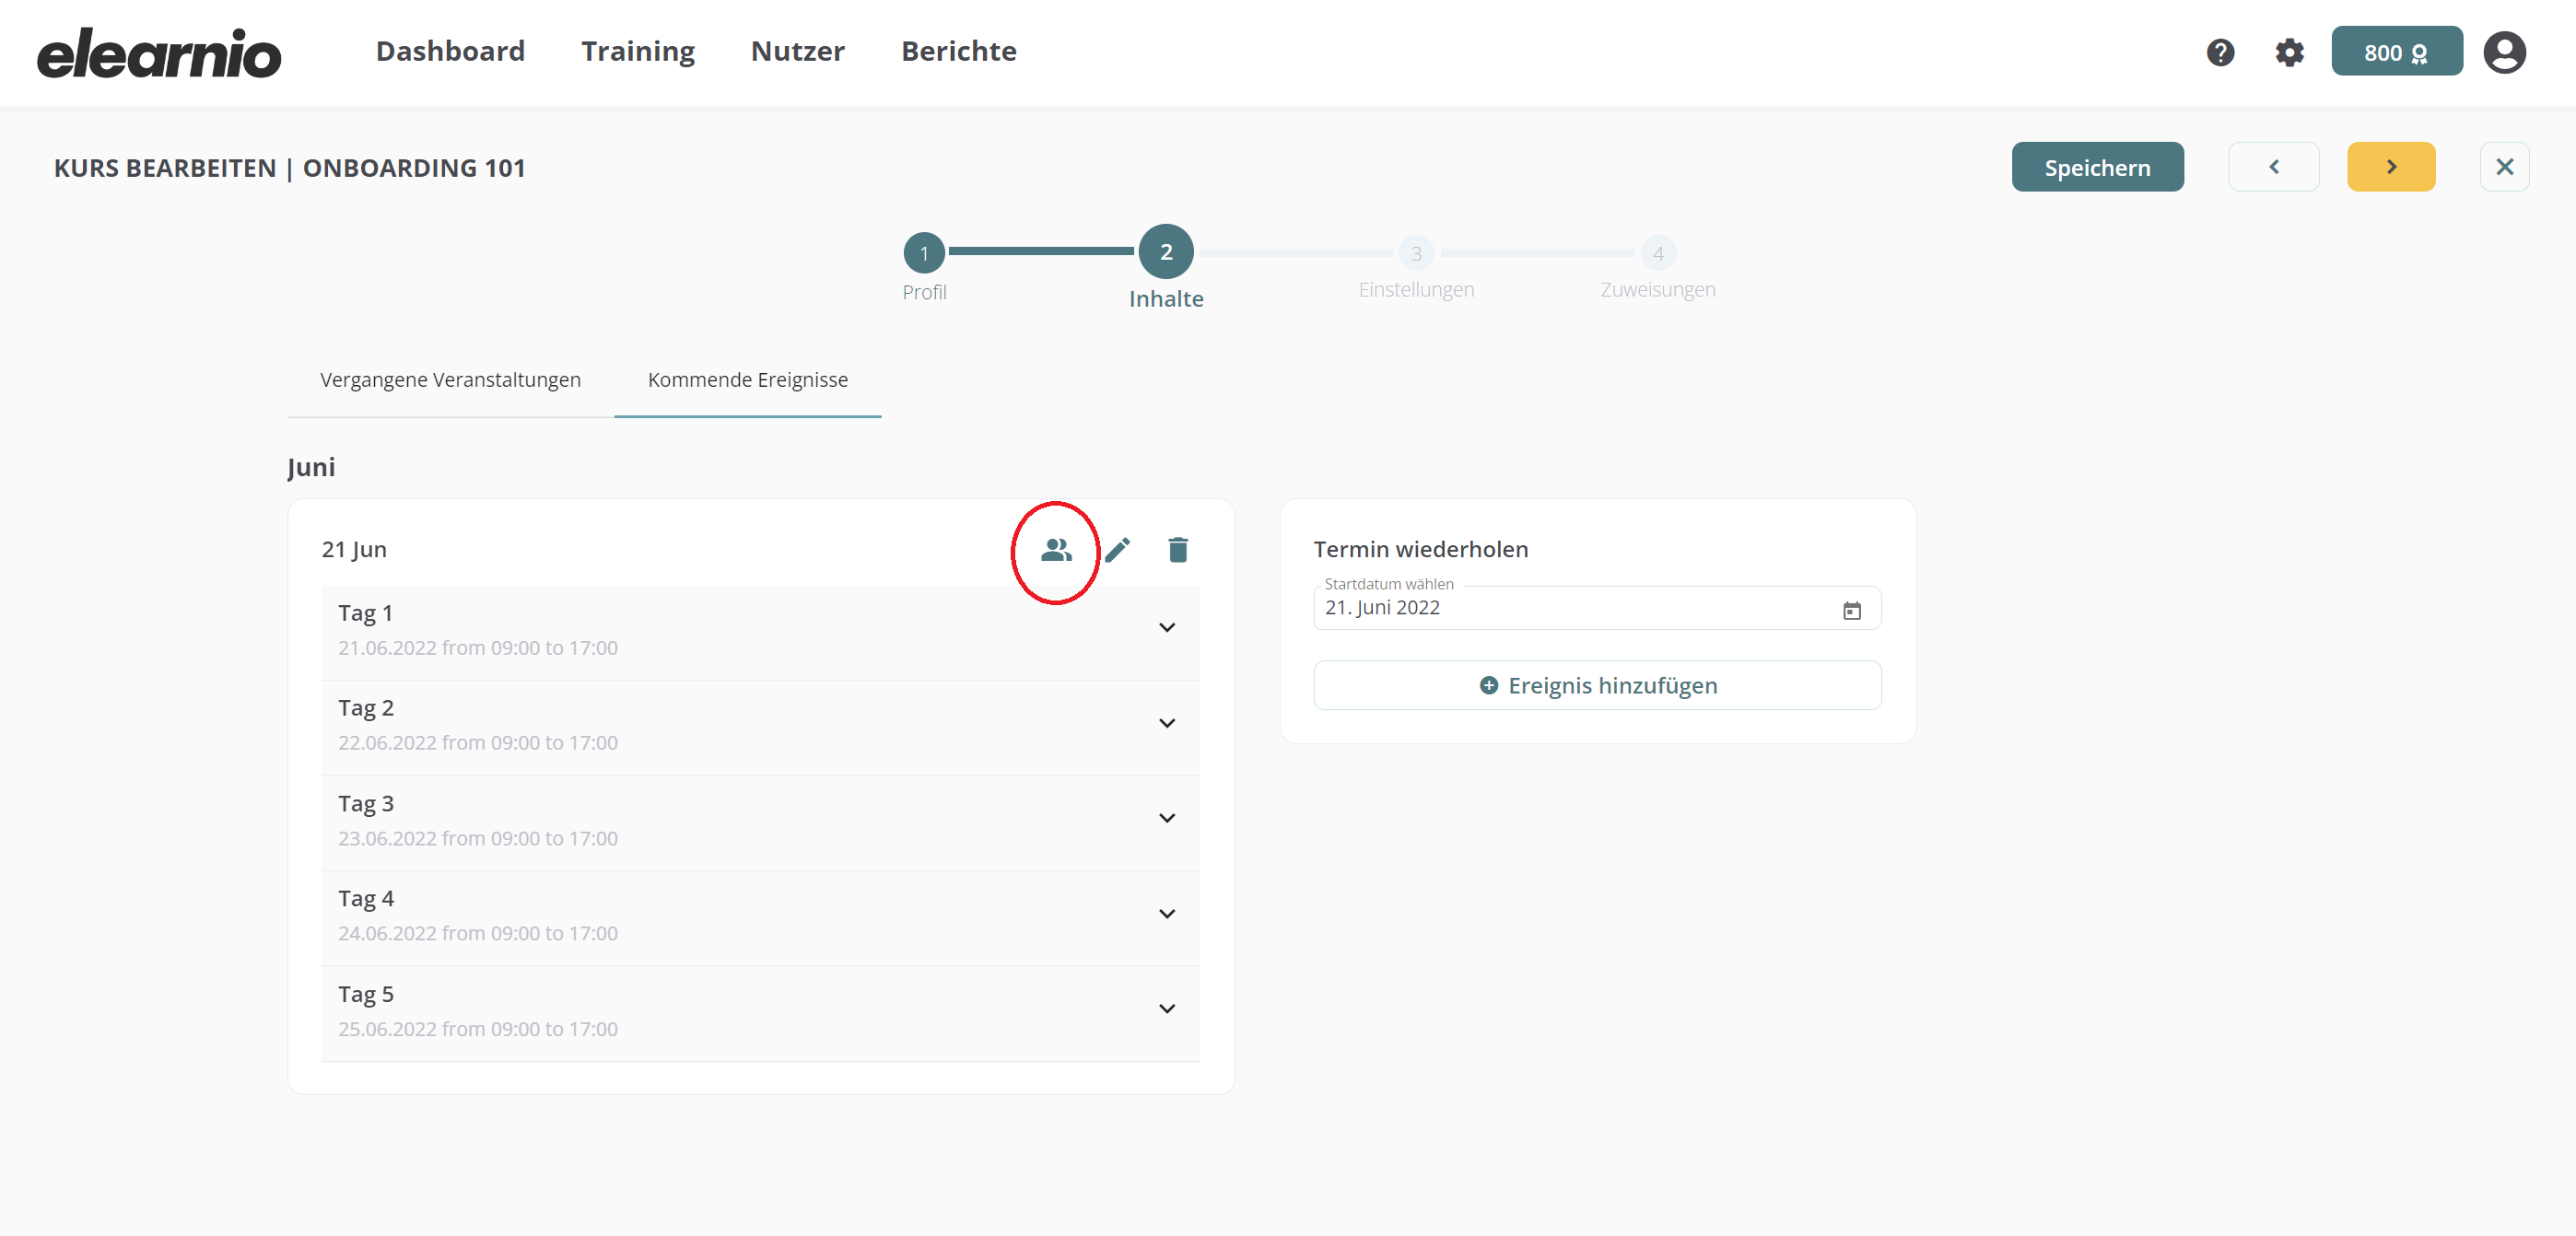
Task: Open participants icon for 21 Jun event
Action: [x=1056, y=550]
